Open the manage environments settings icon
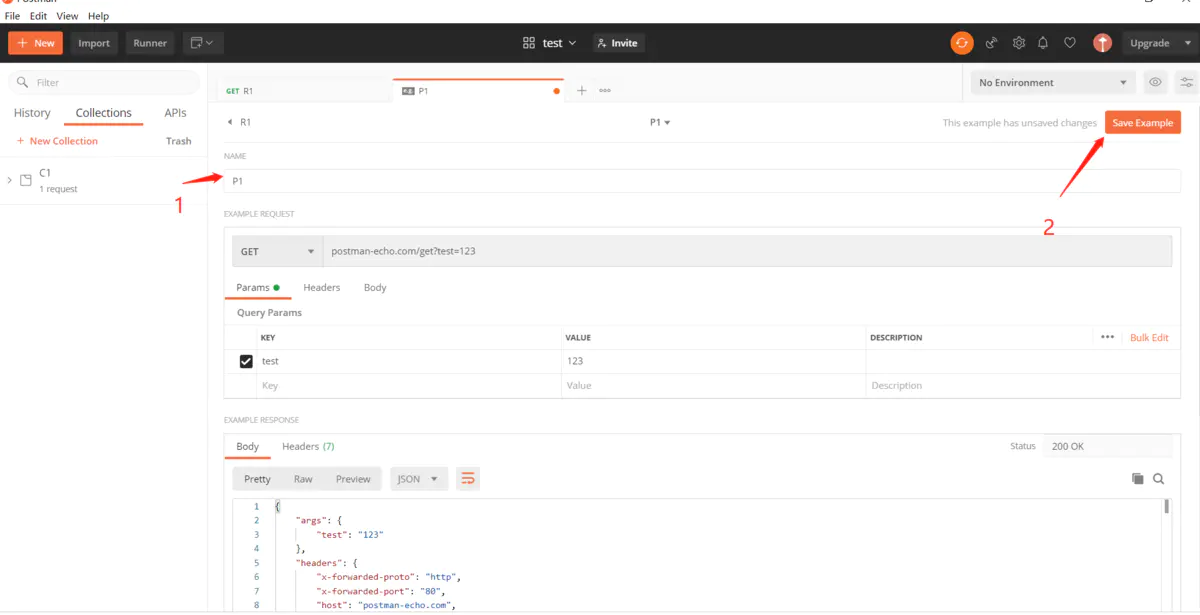This screenshot has height=615, width=1200. pyautogui.click(x=1187, y=82)
